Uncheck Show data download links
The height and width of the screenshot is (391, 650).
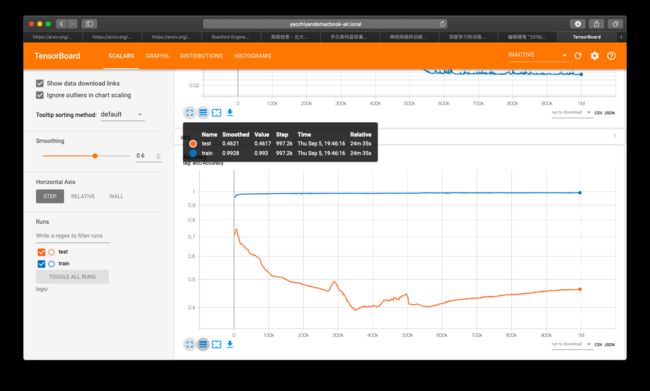point(40,83)
